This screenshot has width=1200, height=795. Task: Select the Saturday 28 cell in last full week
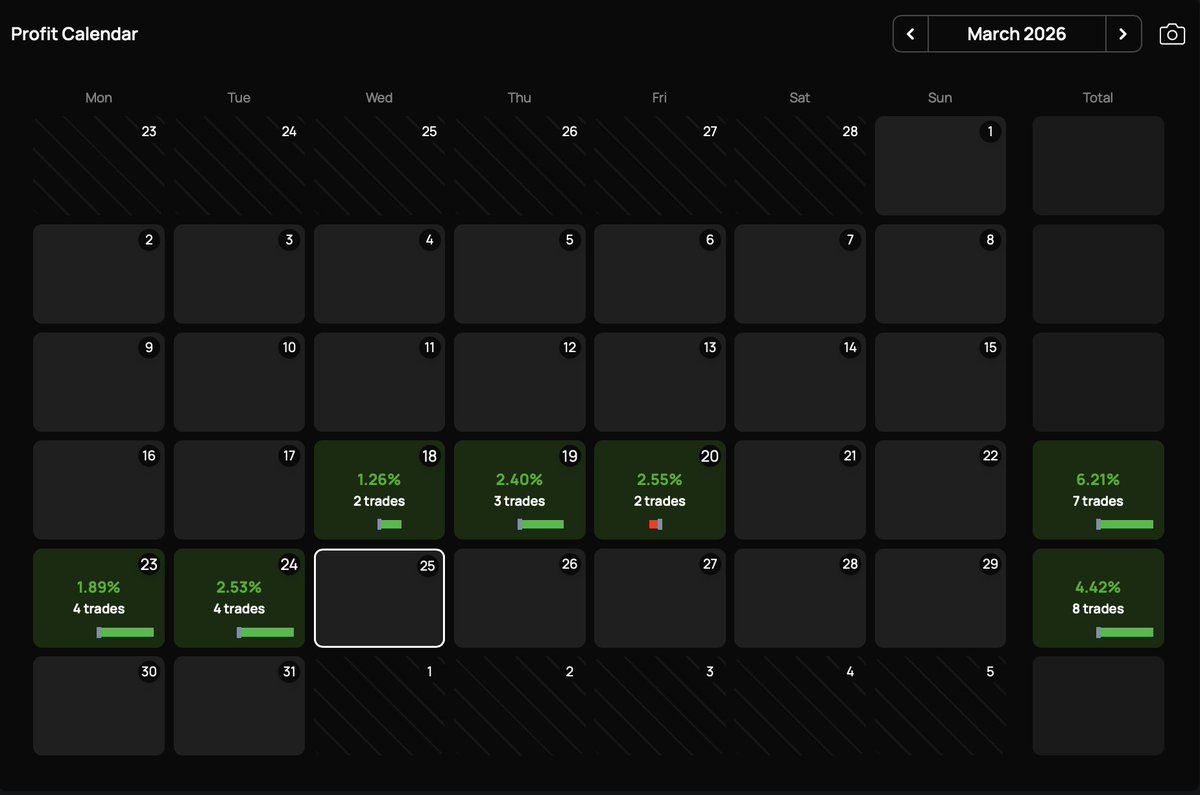[800, 598]
